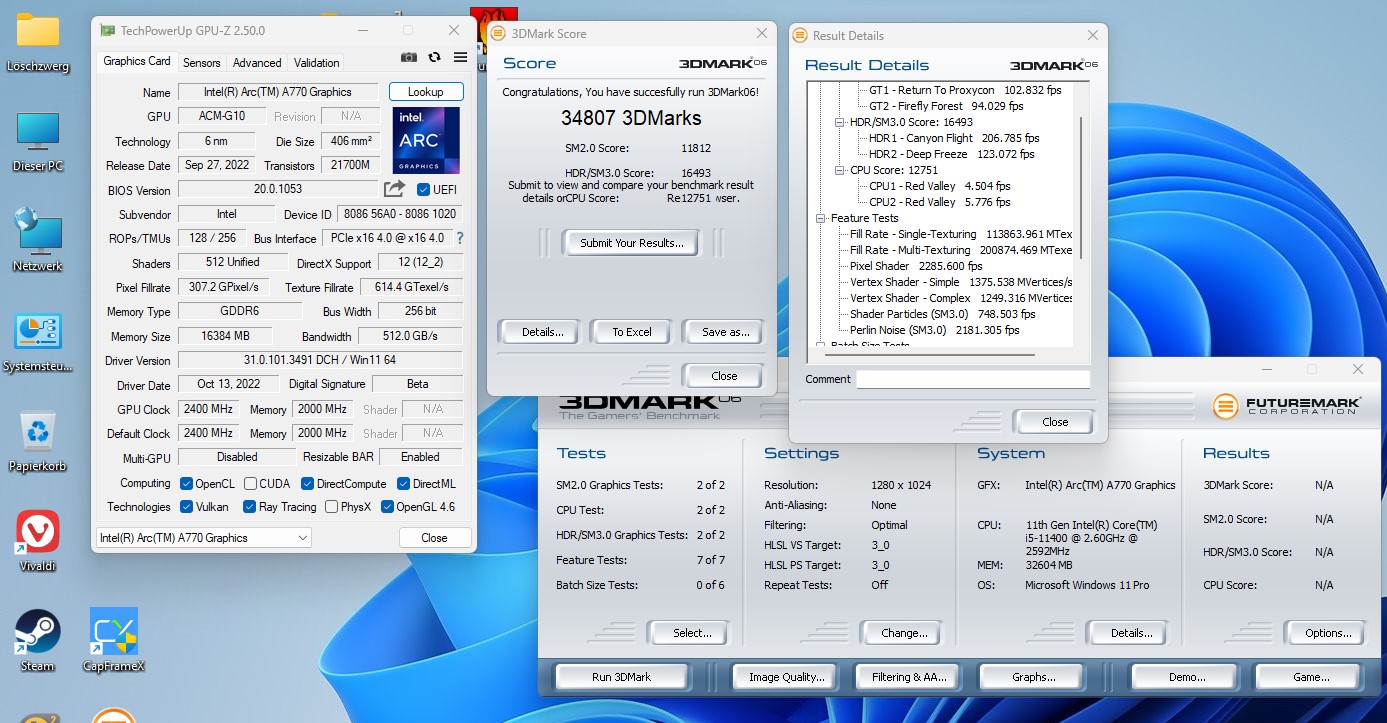Click the 3DMark Score window title icon
This screenshot has height=723, width=1387.
[498, 33]
